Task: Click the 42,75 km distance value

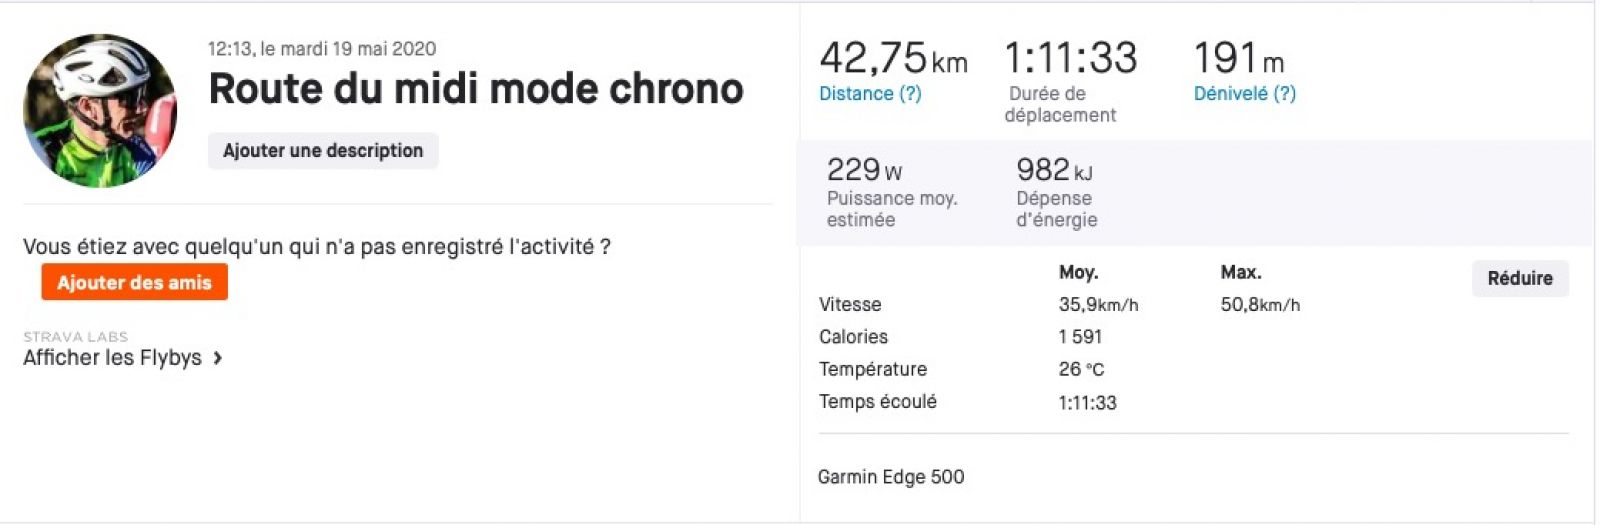Action: pyautogui.click(x=893, y=58)
